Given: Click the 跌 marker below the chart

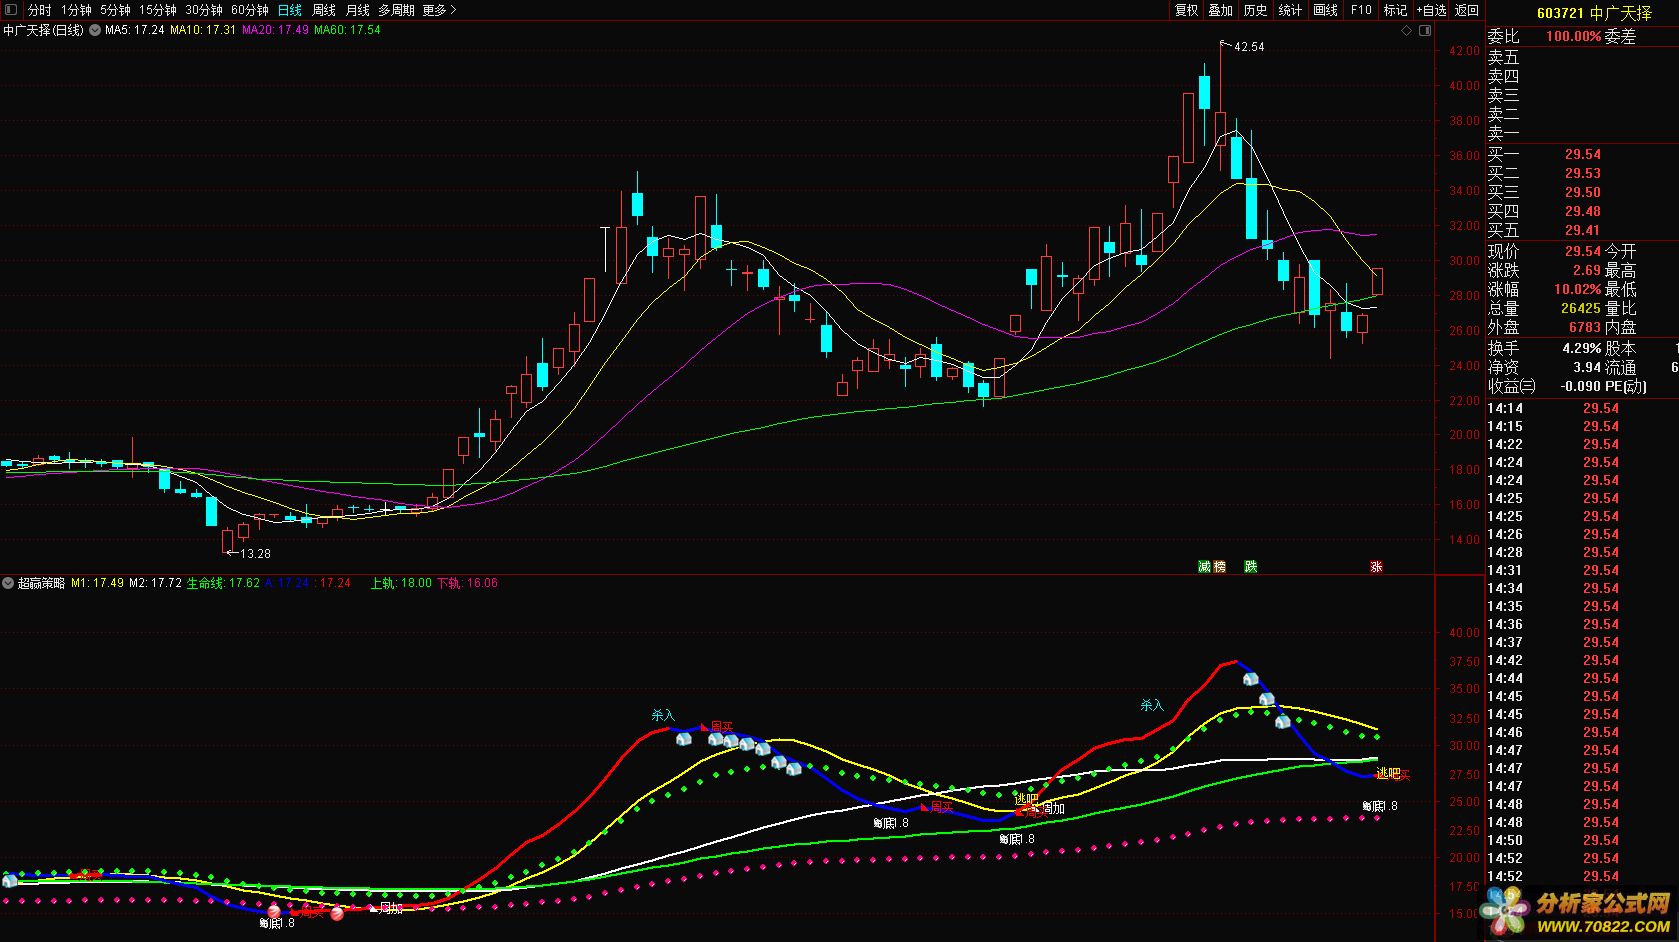Looking at the screenshot, I should 1250,567.
